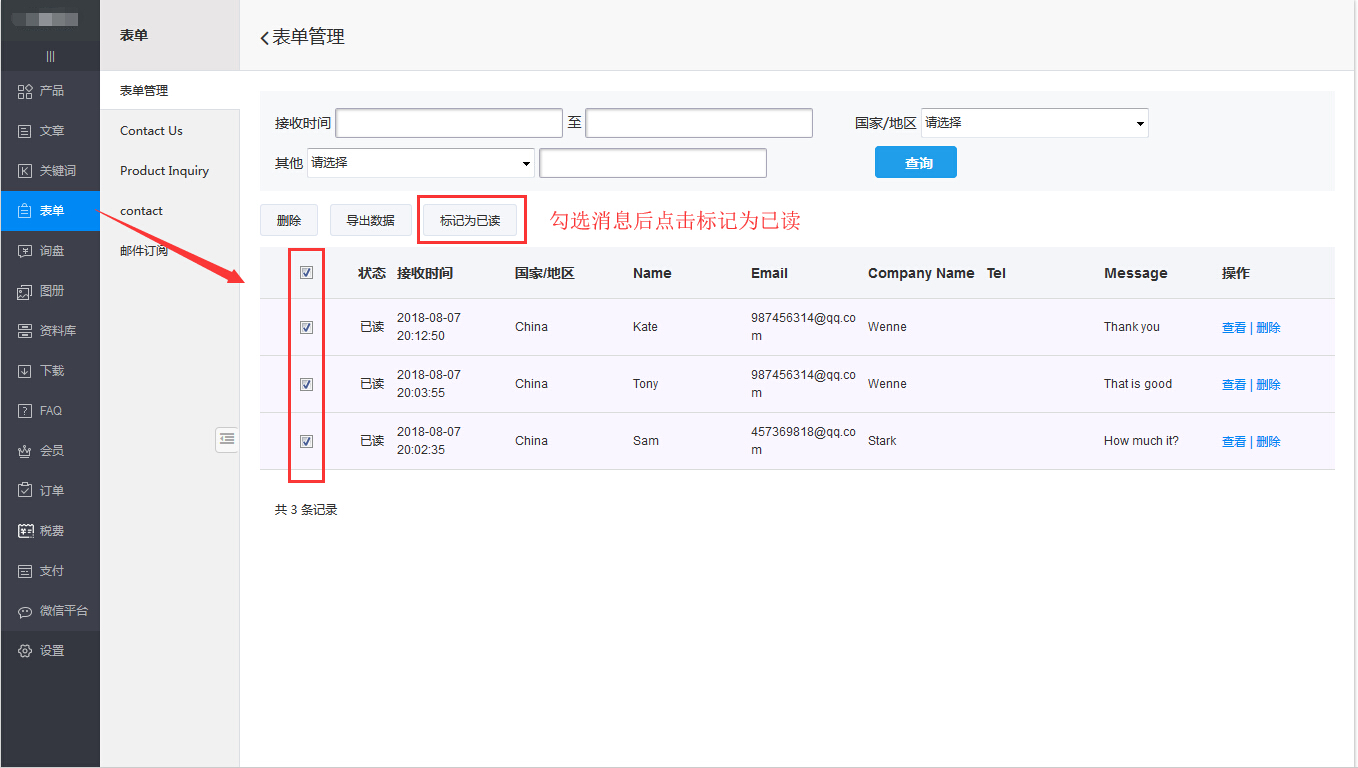
Task: Click the 标记为已读 button
Action: coord(470,220)
